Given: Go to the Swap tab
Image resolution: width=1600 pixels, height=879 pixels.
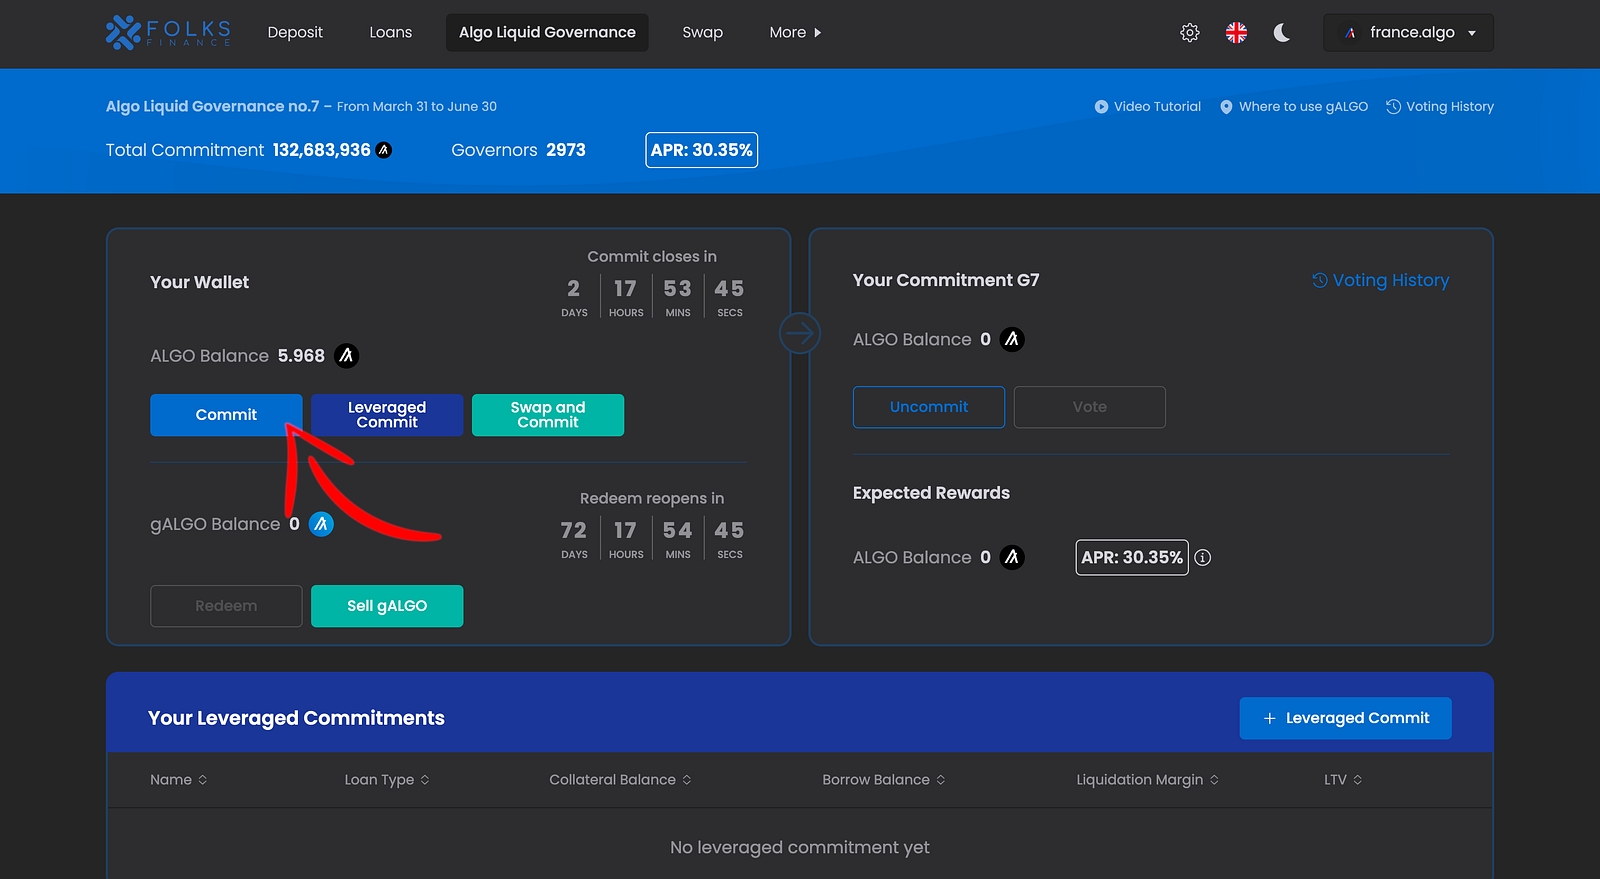Looking at the screenshot, I should click(702, 33).
